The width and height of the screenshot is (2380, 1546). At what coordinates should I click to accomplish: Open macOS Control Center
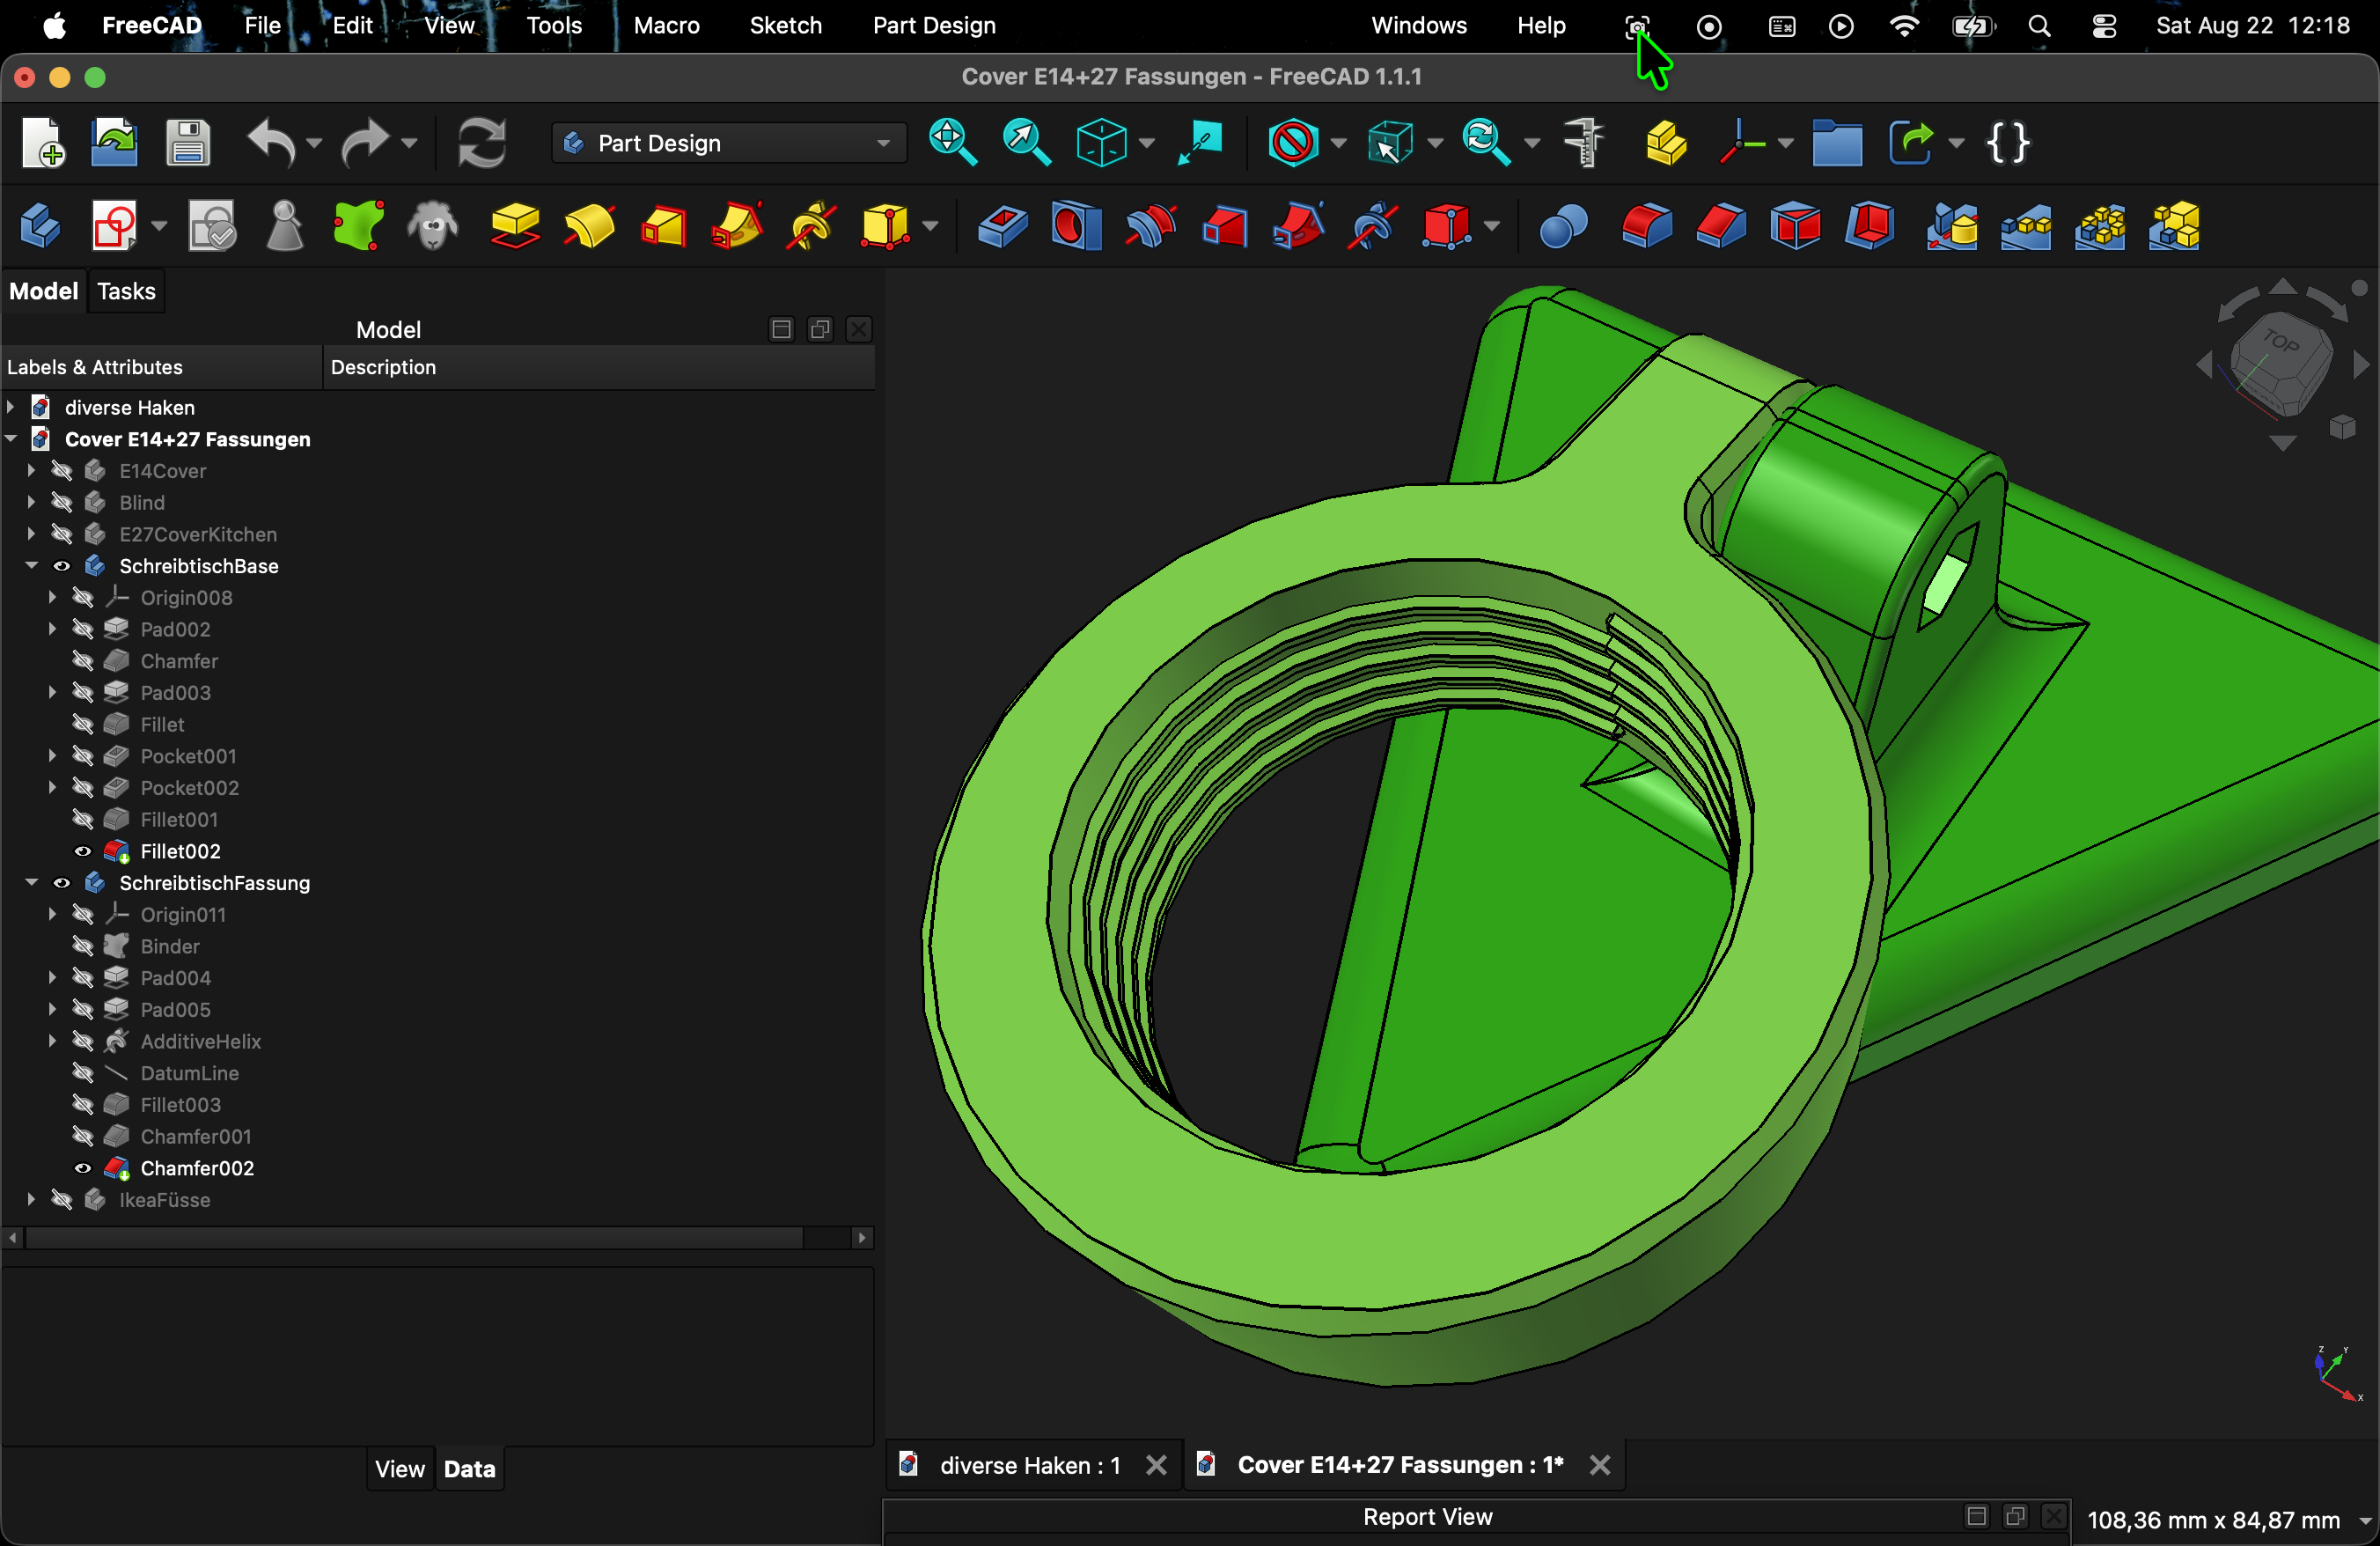point(2104,26)
